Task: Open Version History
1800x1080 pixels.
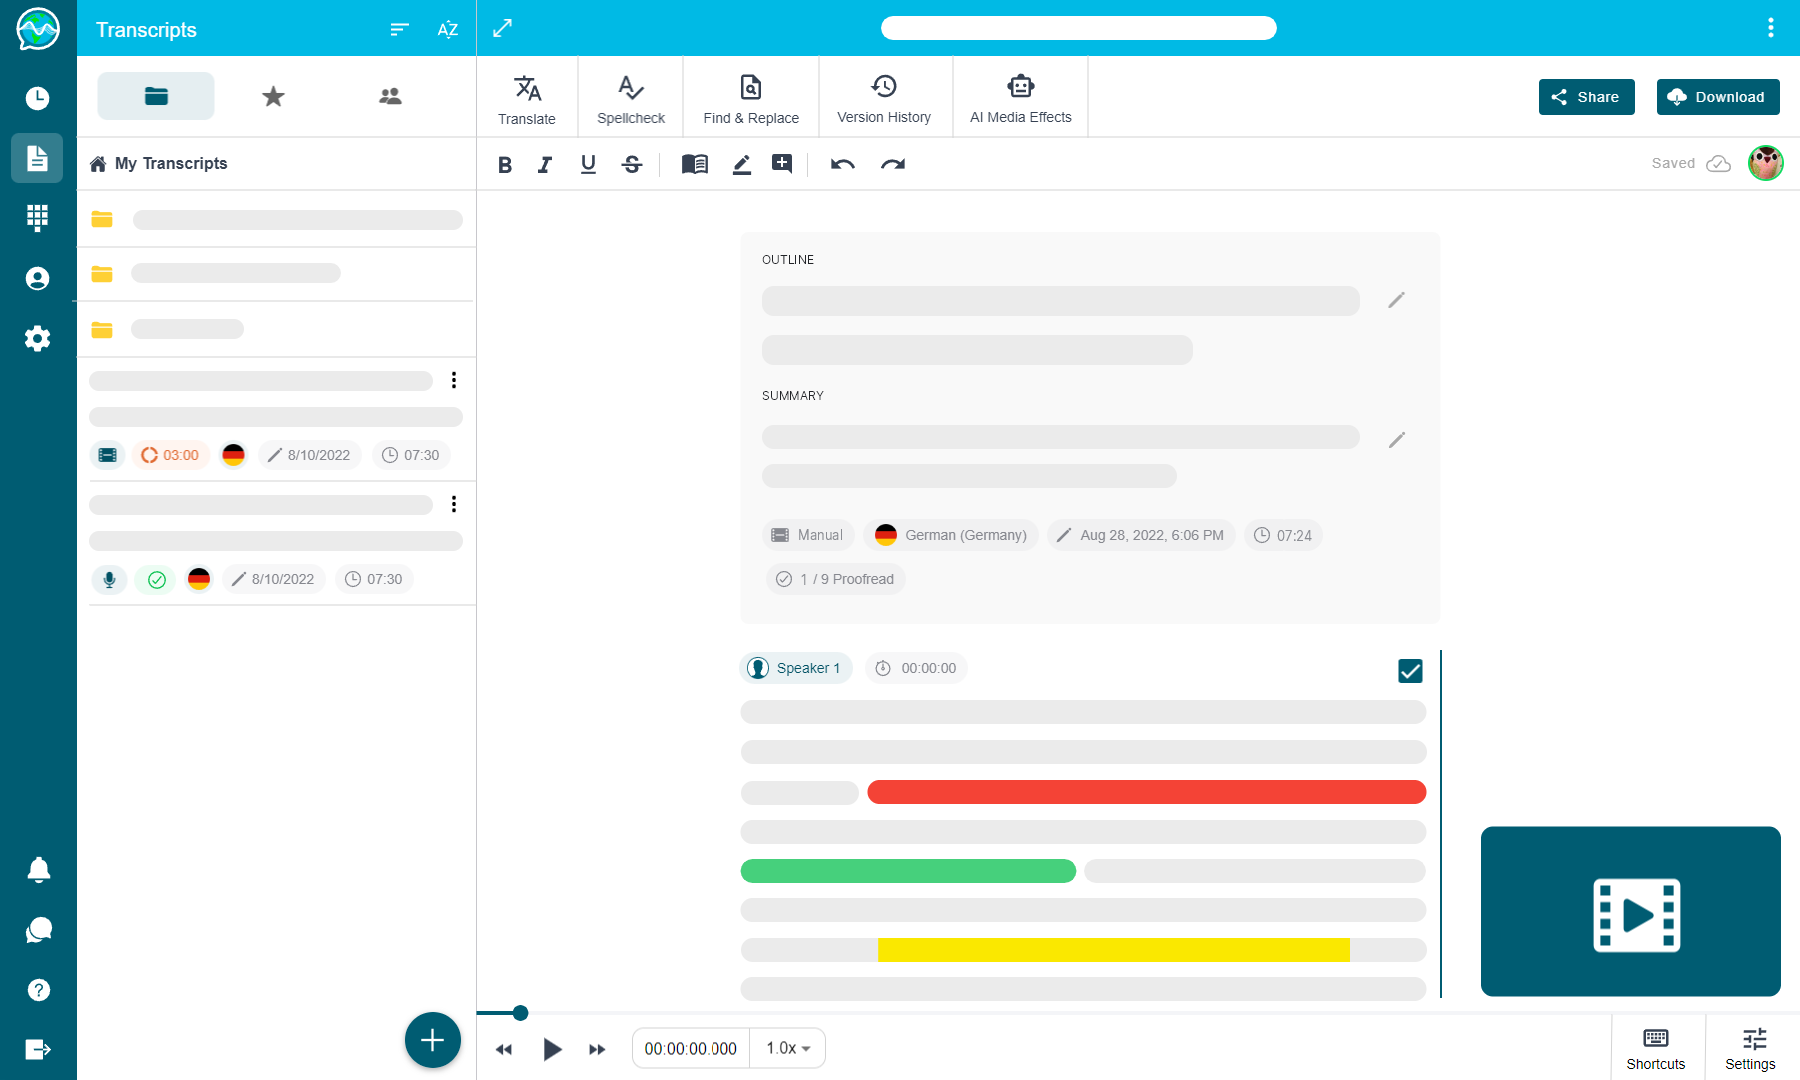Action: point(884,98)
